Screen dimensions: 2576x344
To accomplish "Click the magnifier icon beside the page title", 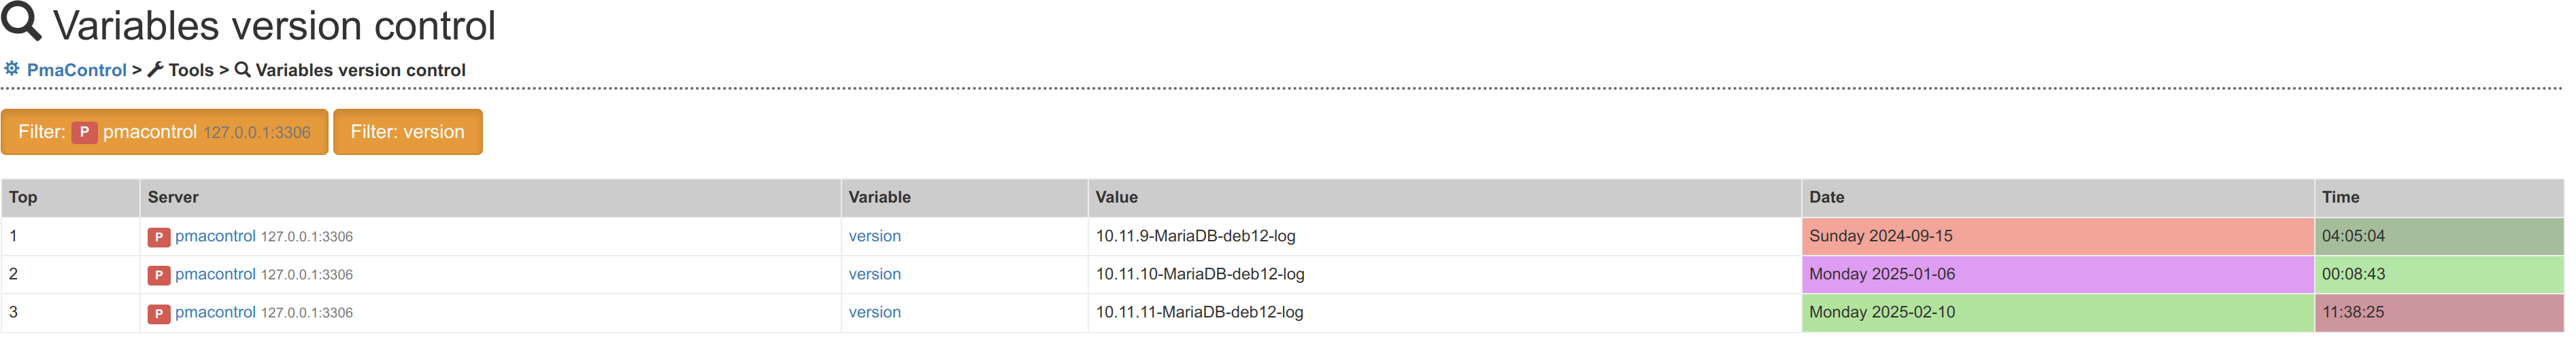I will [21, 21].
